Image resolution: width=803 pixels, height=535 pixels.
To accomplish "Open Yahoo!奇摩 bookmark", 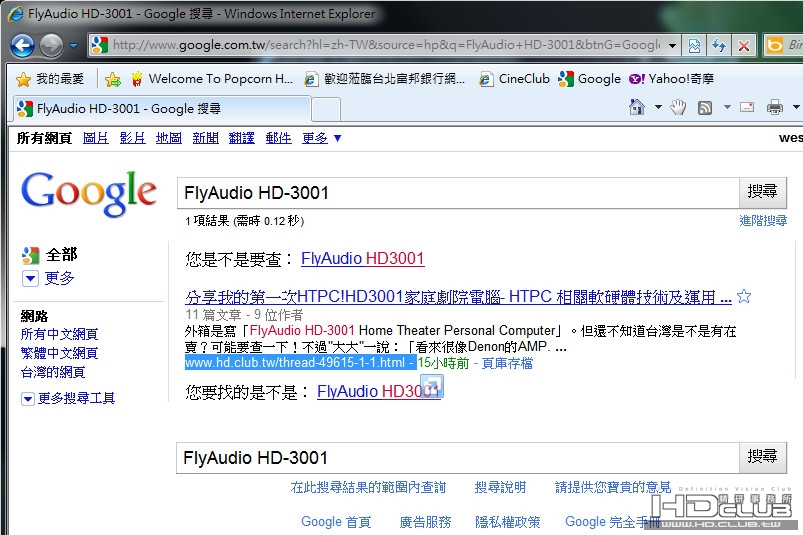I will click(x=671, y=79).
